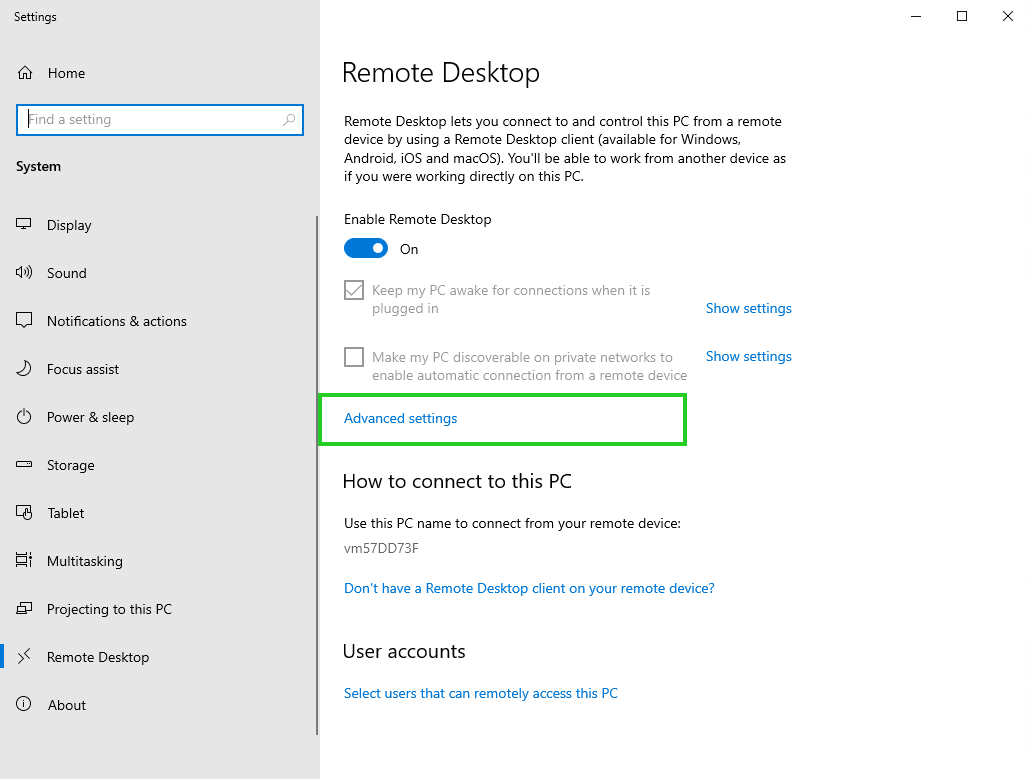Image resolution: width=1031 pixels, height=779 pixels.
Task: Open Home settings page
Action: click(66, 73)
